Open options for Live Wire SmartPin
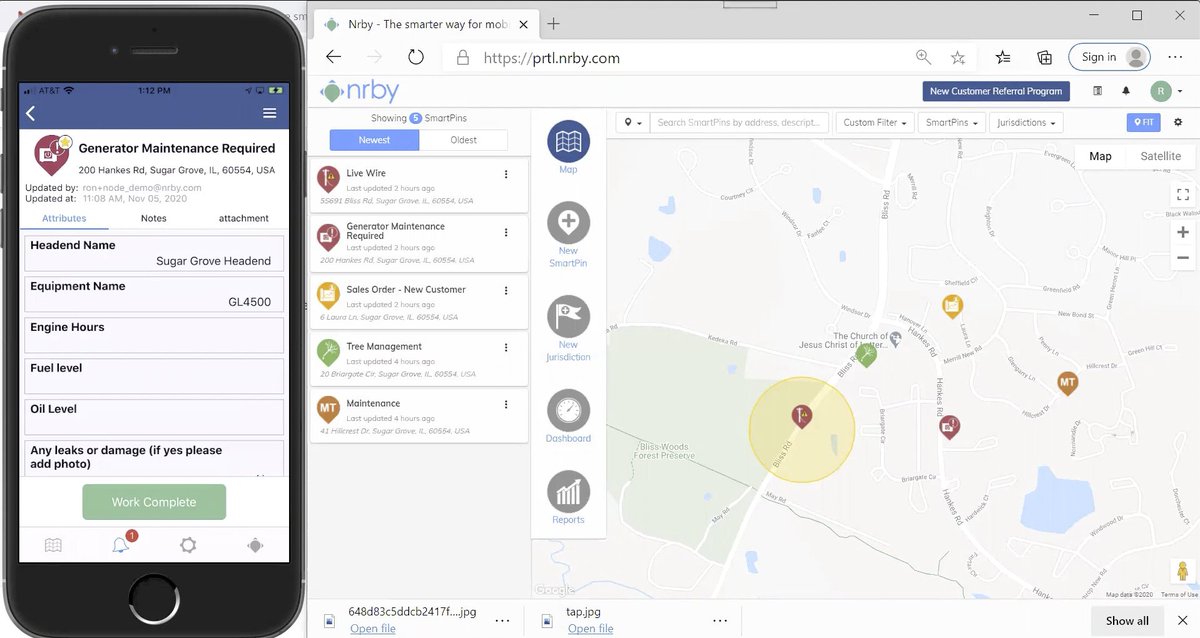Image resolution: width=1200 pixels, height=638 pixels. [x=506, y=174]
